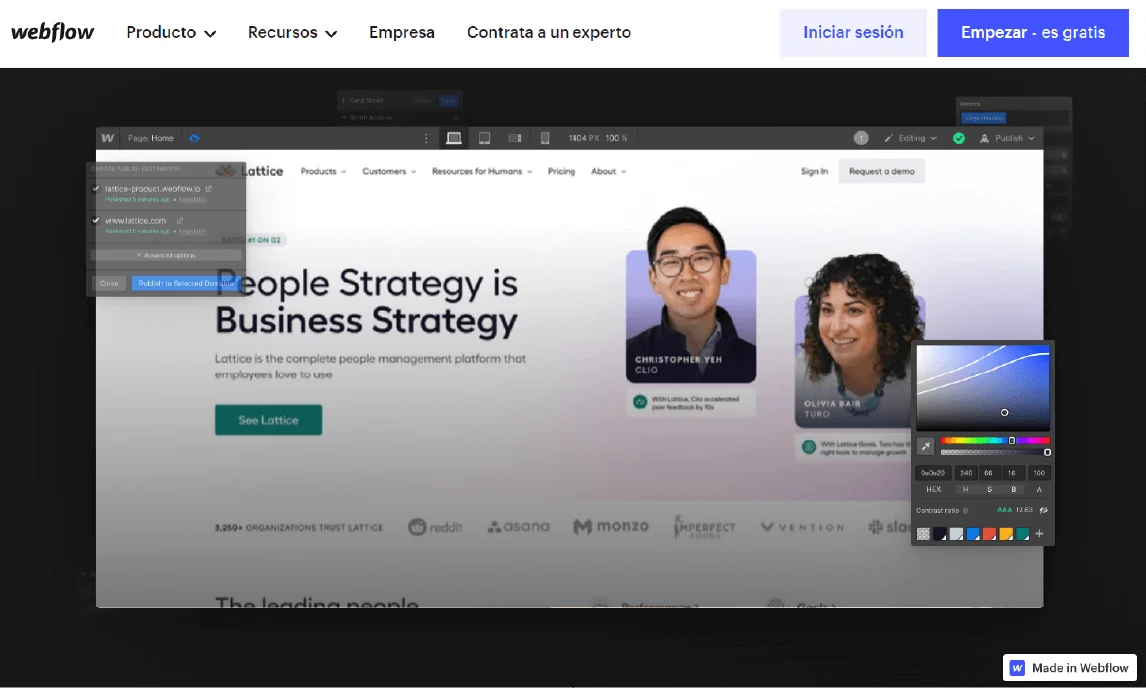Open the Page: Home selector
This screenshot has width=1146, height=688.
(151, 138)
